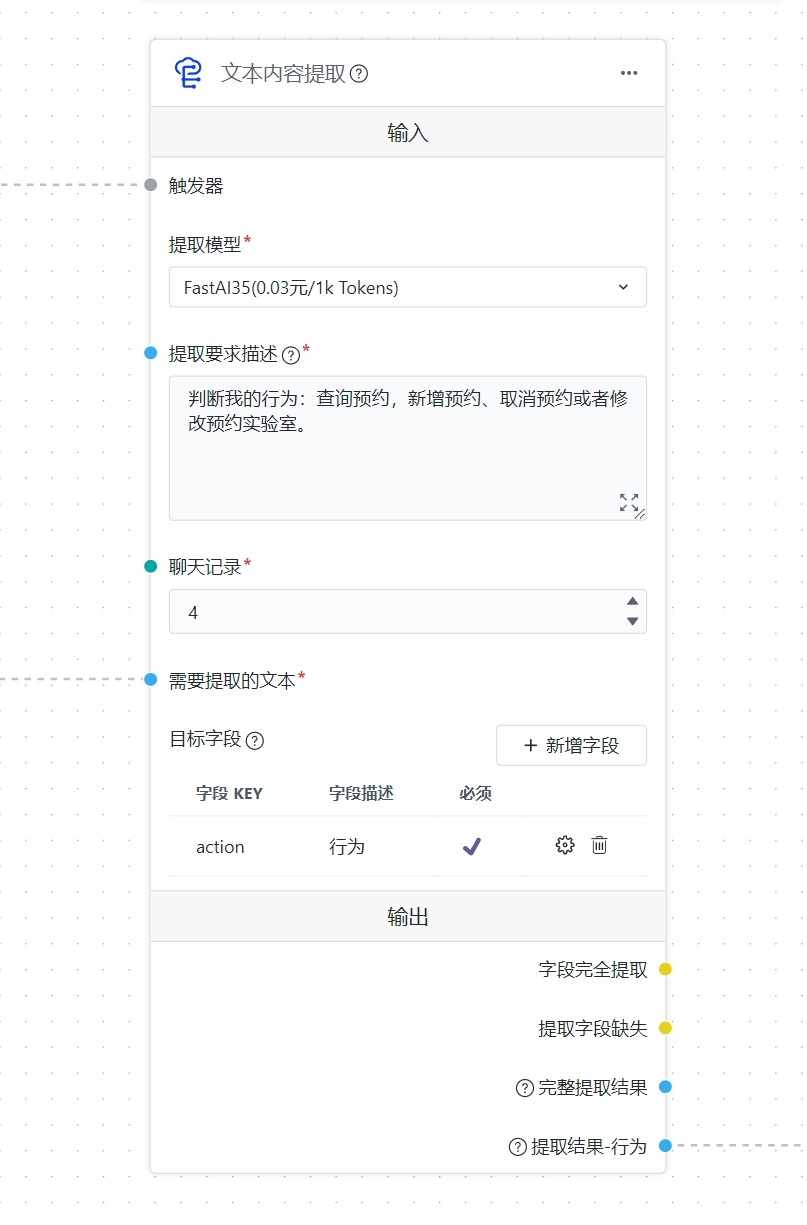Click the 聊天记录 number input field

[x=390, y=612]
